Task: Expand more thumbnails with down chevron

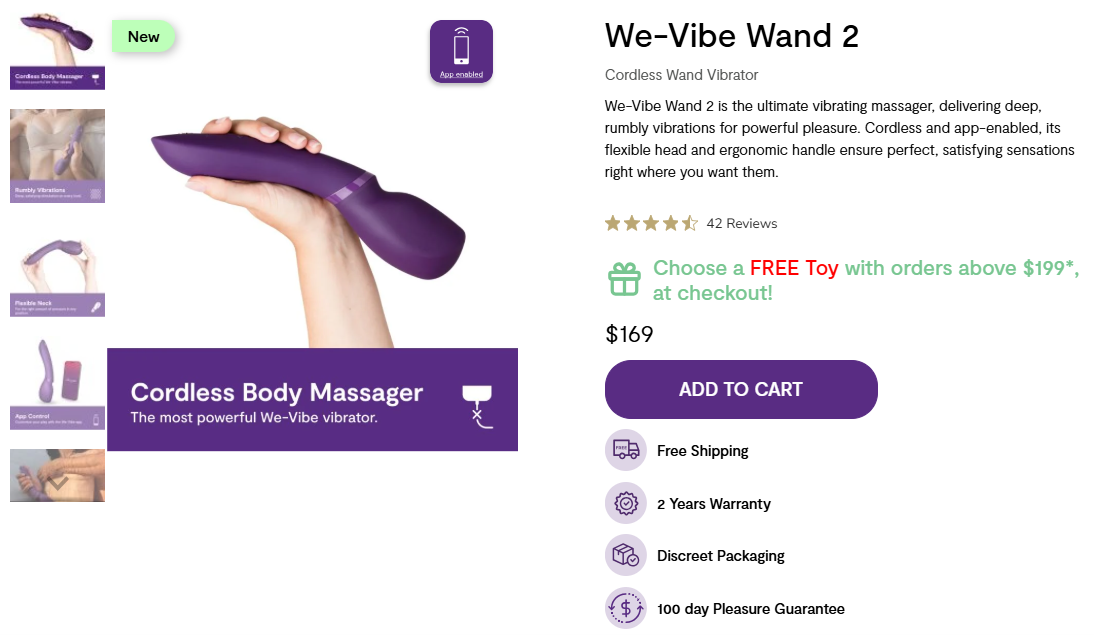Action: click(57, 483)
